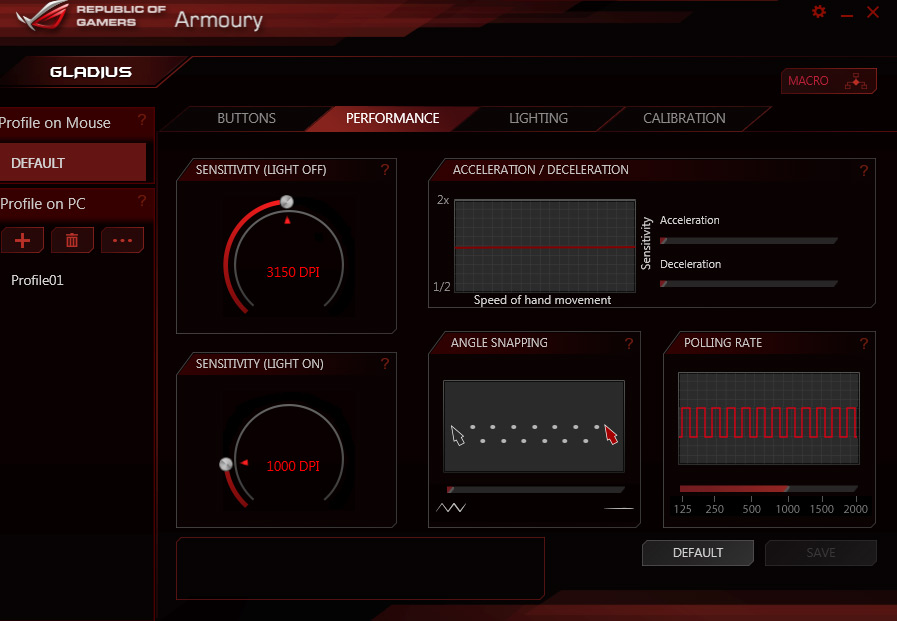Switch to the BUTTONS tab
Image resolution: width=897 pixels, height=621 pixels.
[246, 118]
